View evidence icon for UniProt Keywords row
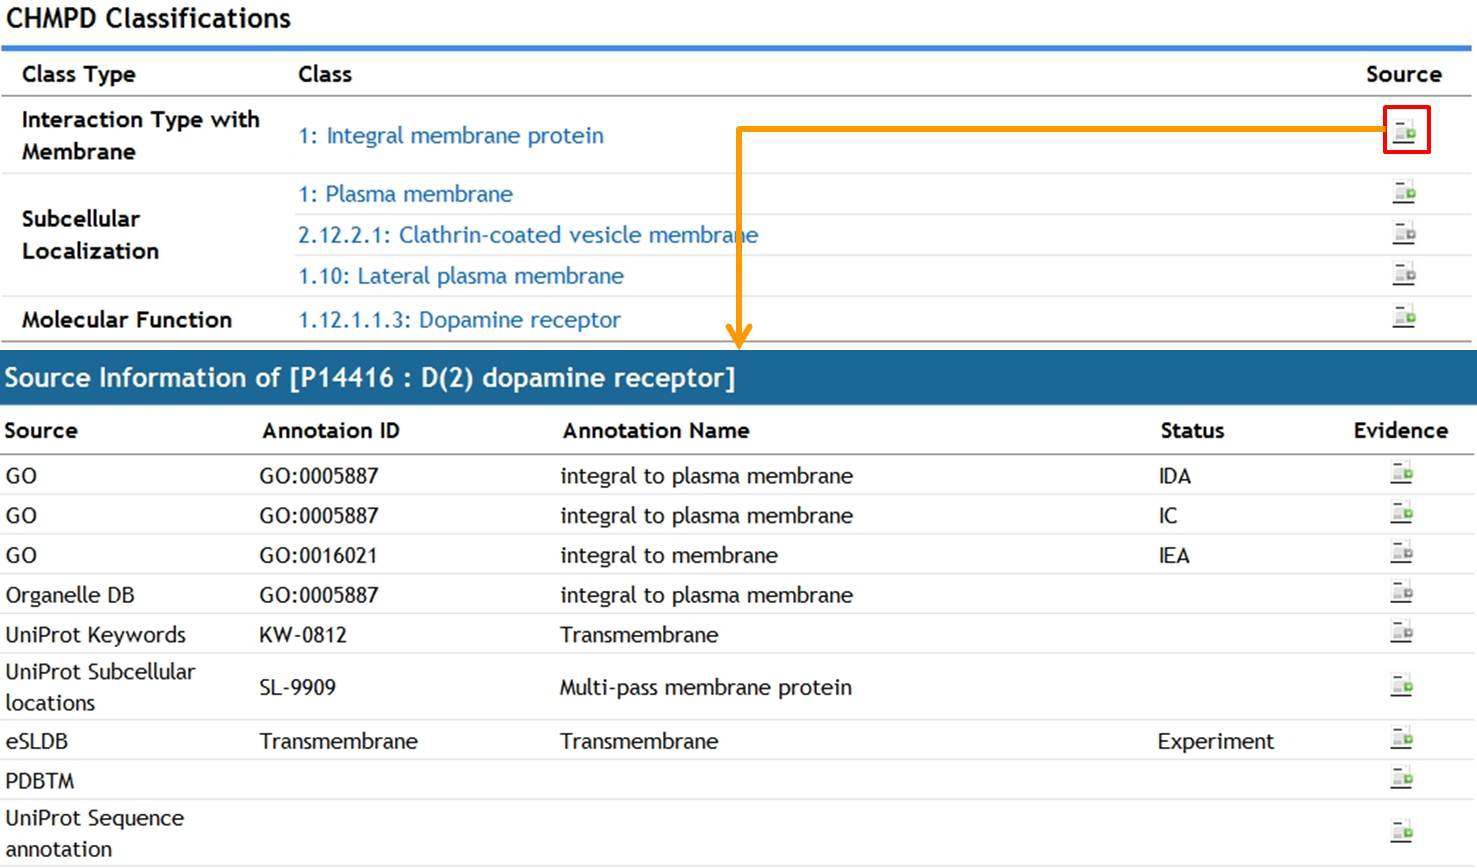Screen dimensions: 1477x868 (x=1401, y=631)
